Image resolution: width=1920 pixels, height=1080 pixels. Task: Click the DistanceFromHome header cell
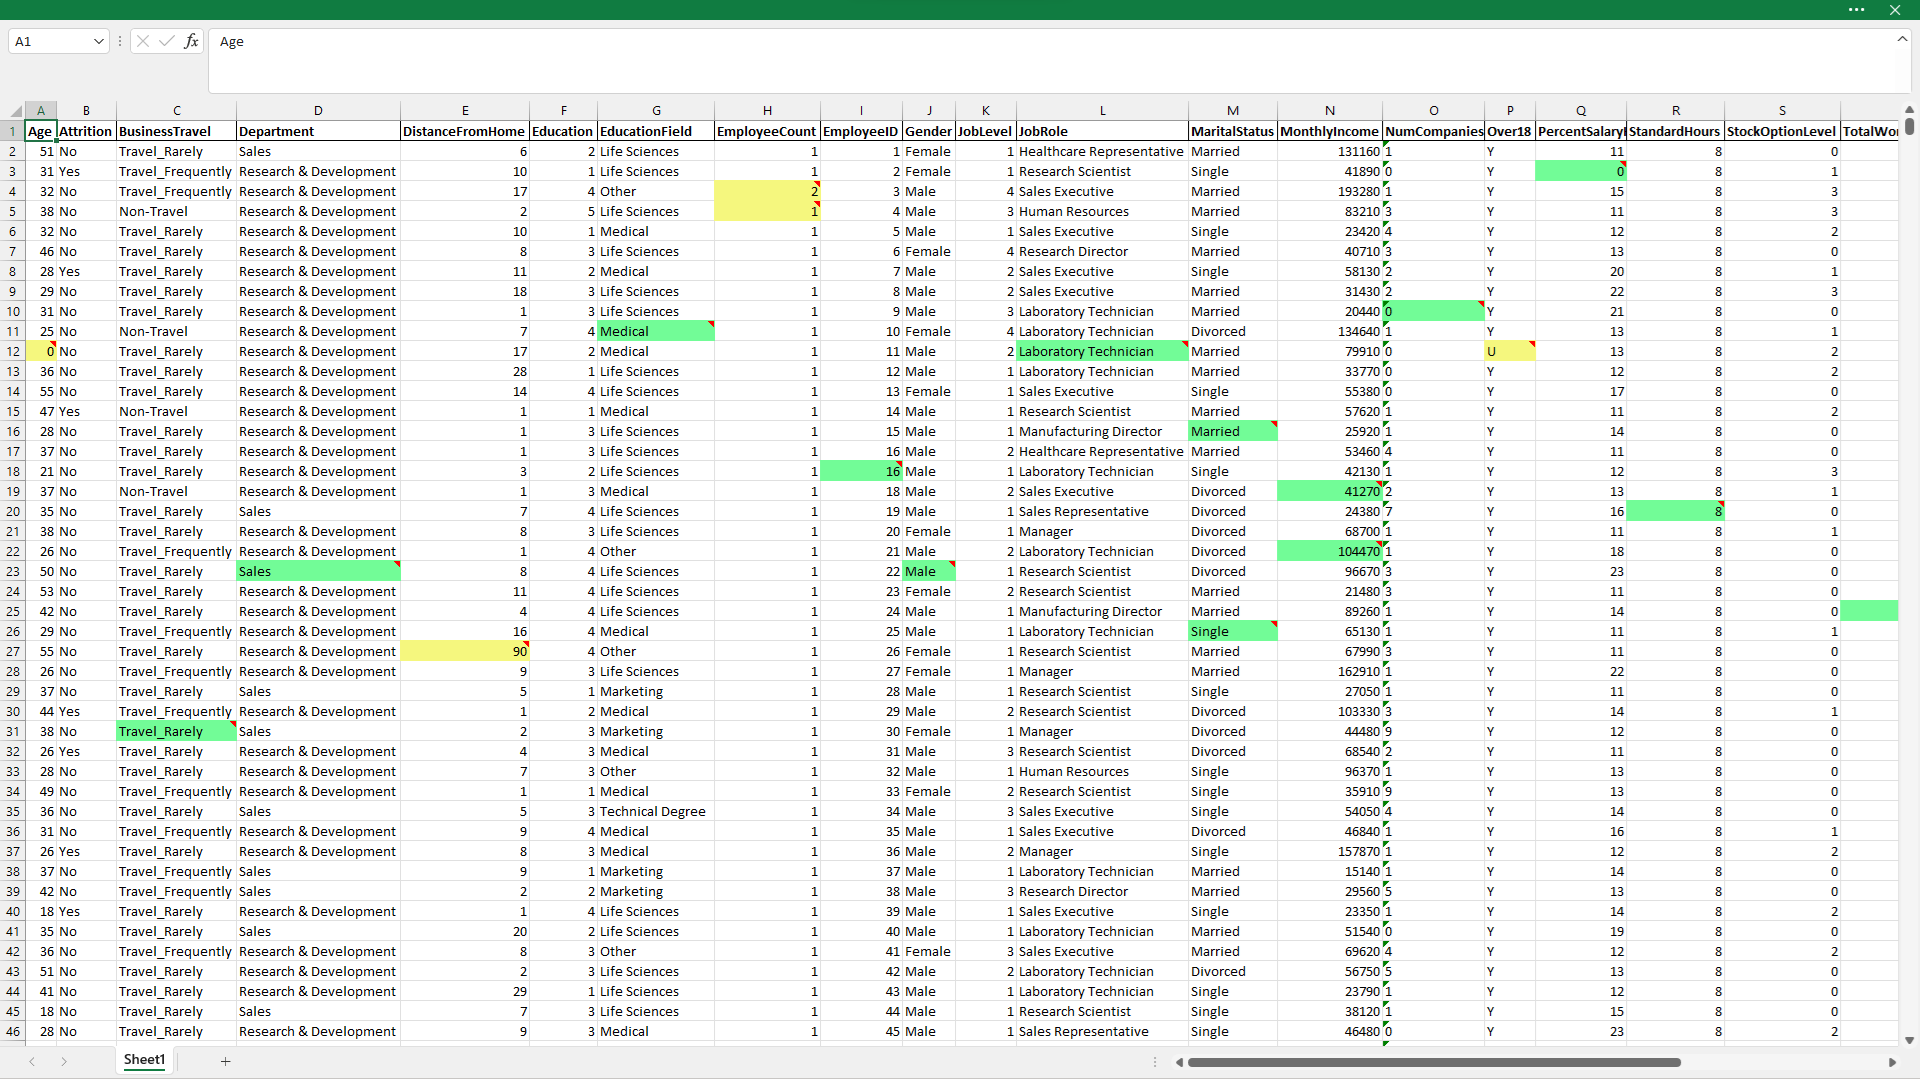pos(465,131)
